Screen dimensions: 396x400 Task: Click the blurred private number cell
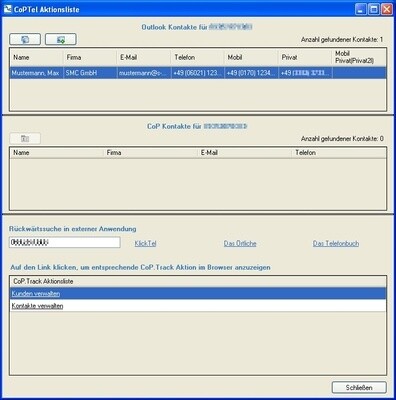(305, 73)
